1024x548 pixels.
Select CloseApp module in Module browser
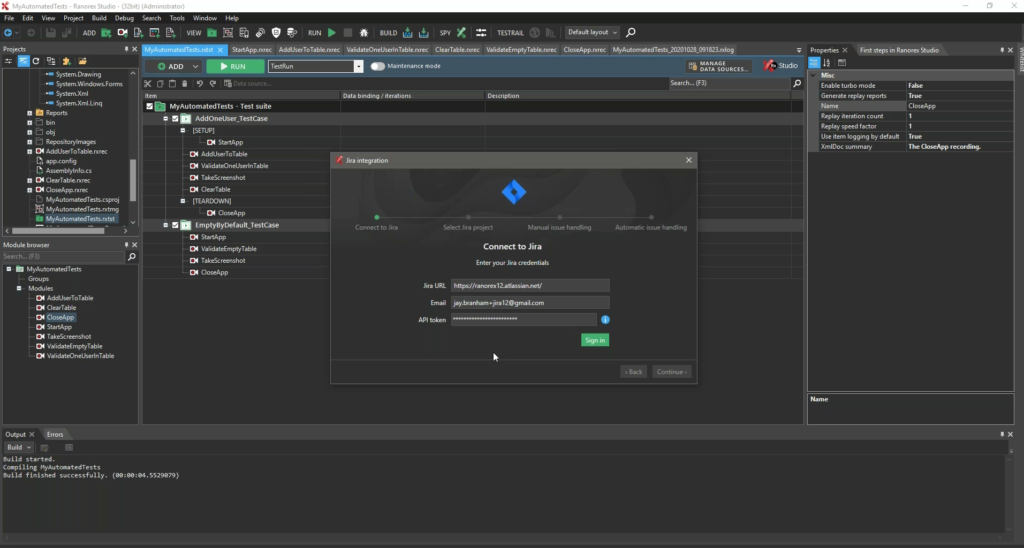click(61, 317)
